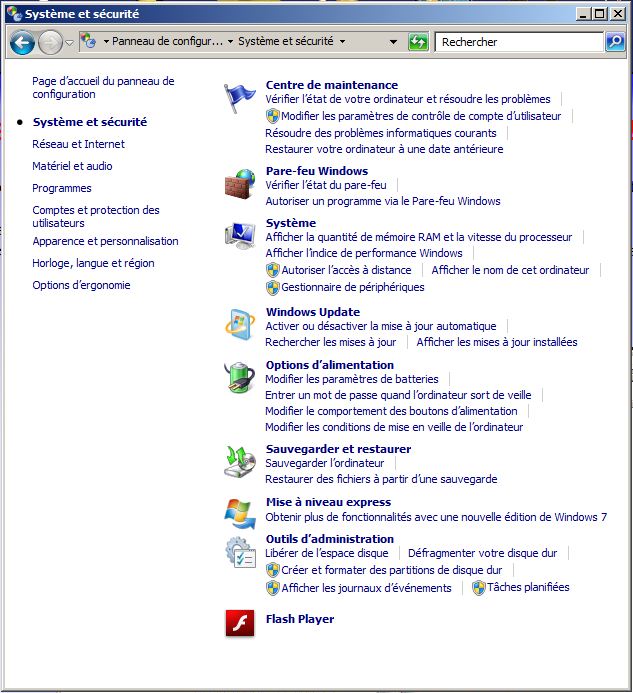Viewport: 633px width, 693px height.
Task: Open Obtenir plus de fonctionnalités avec une nouvelle édition
Action: coord(436,517)
